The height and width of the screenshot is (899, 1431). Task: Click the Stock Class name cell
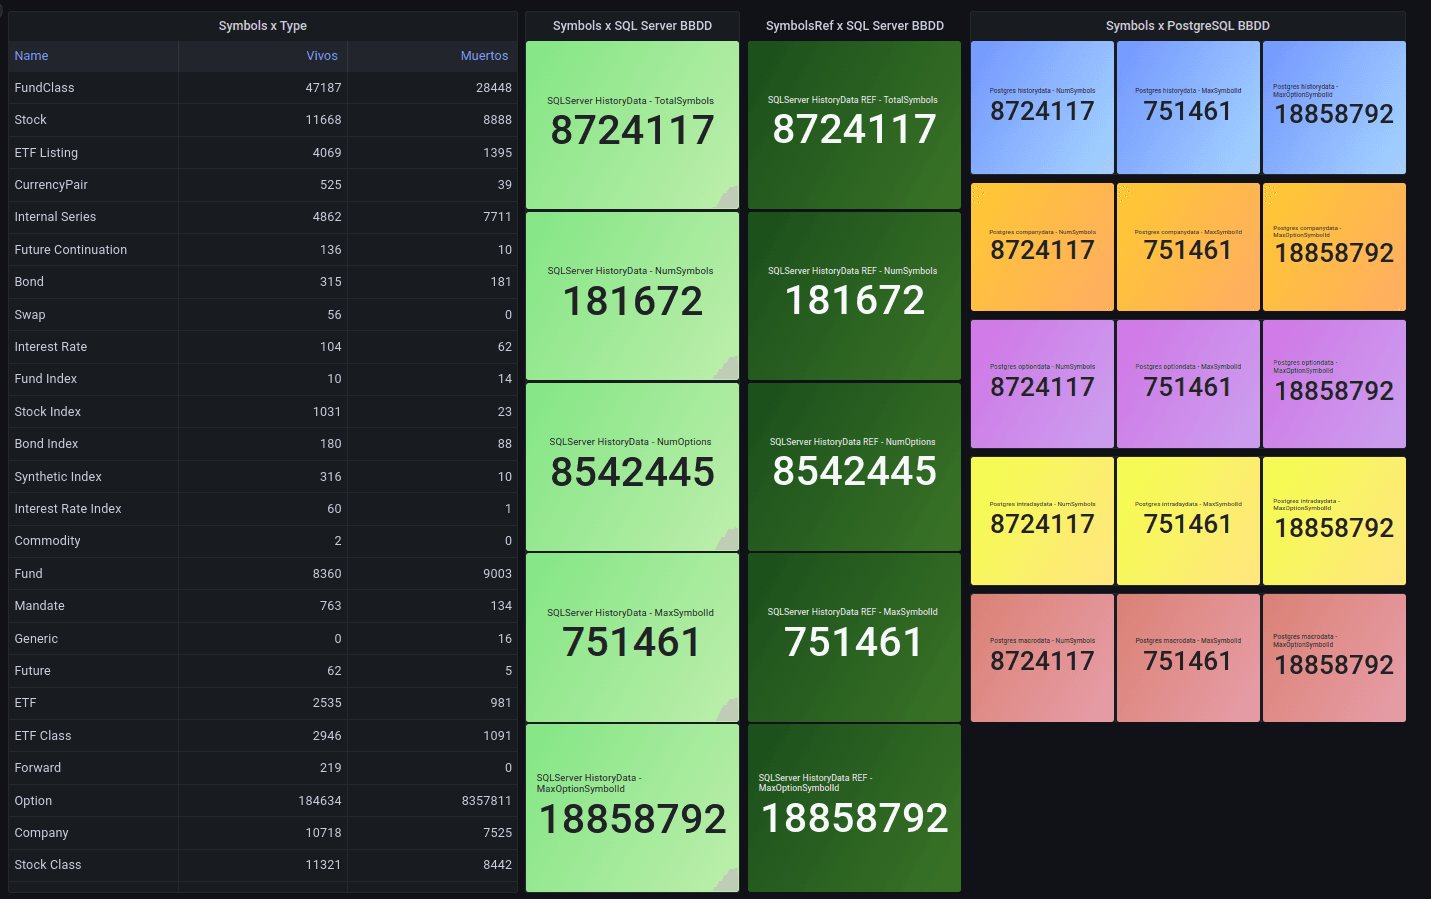click(x=93, y=865)
